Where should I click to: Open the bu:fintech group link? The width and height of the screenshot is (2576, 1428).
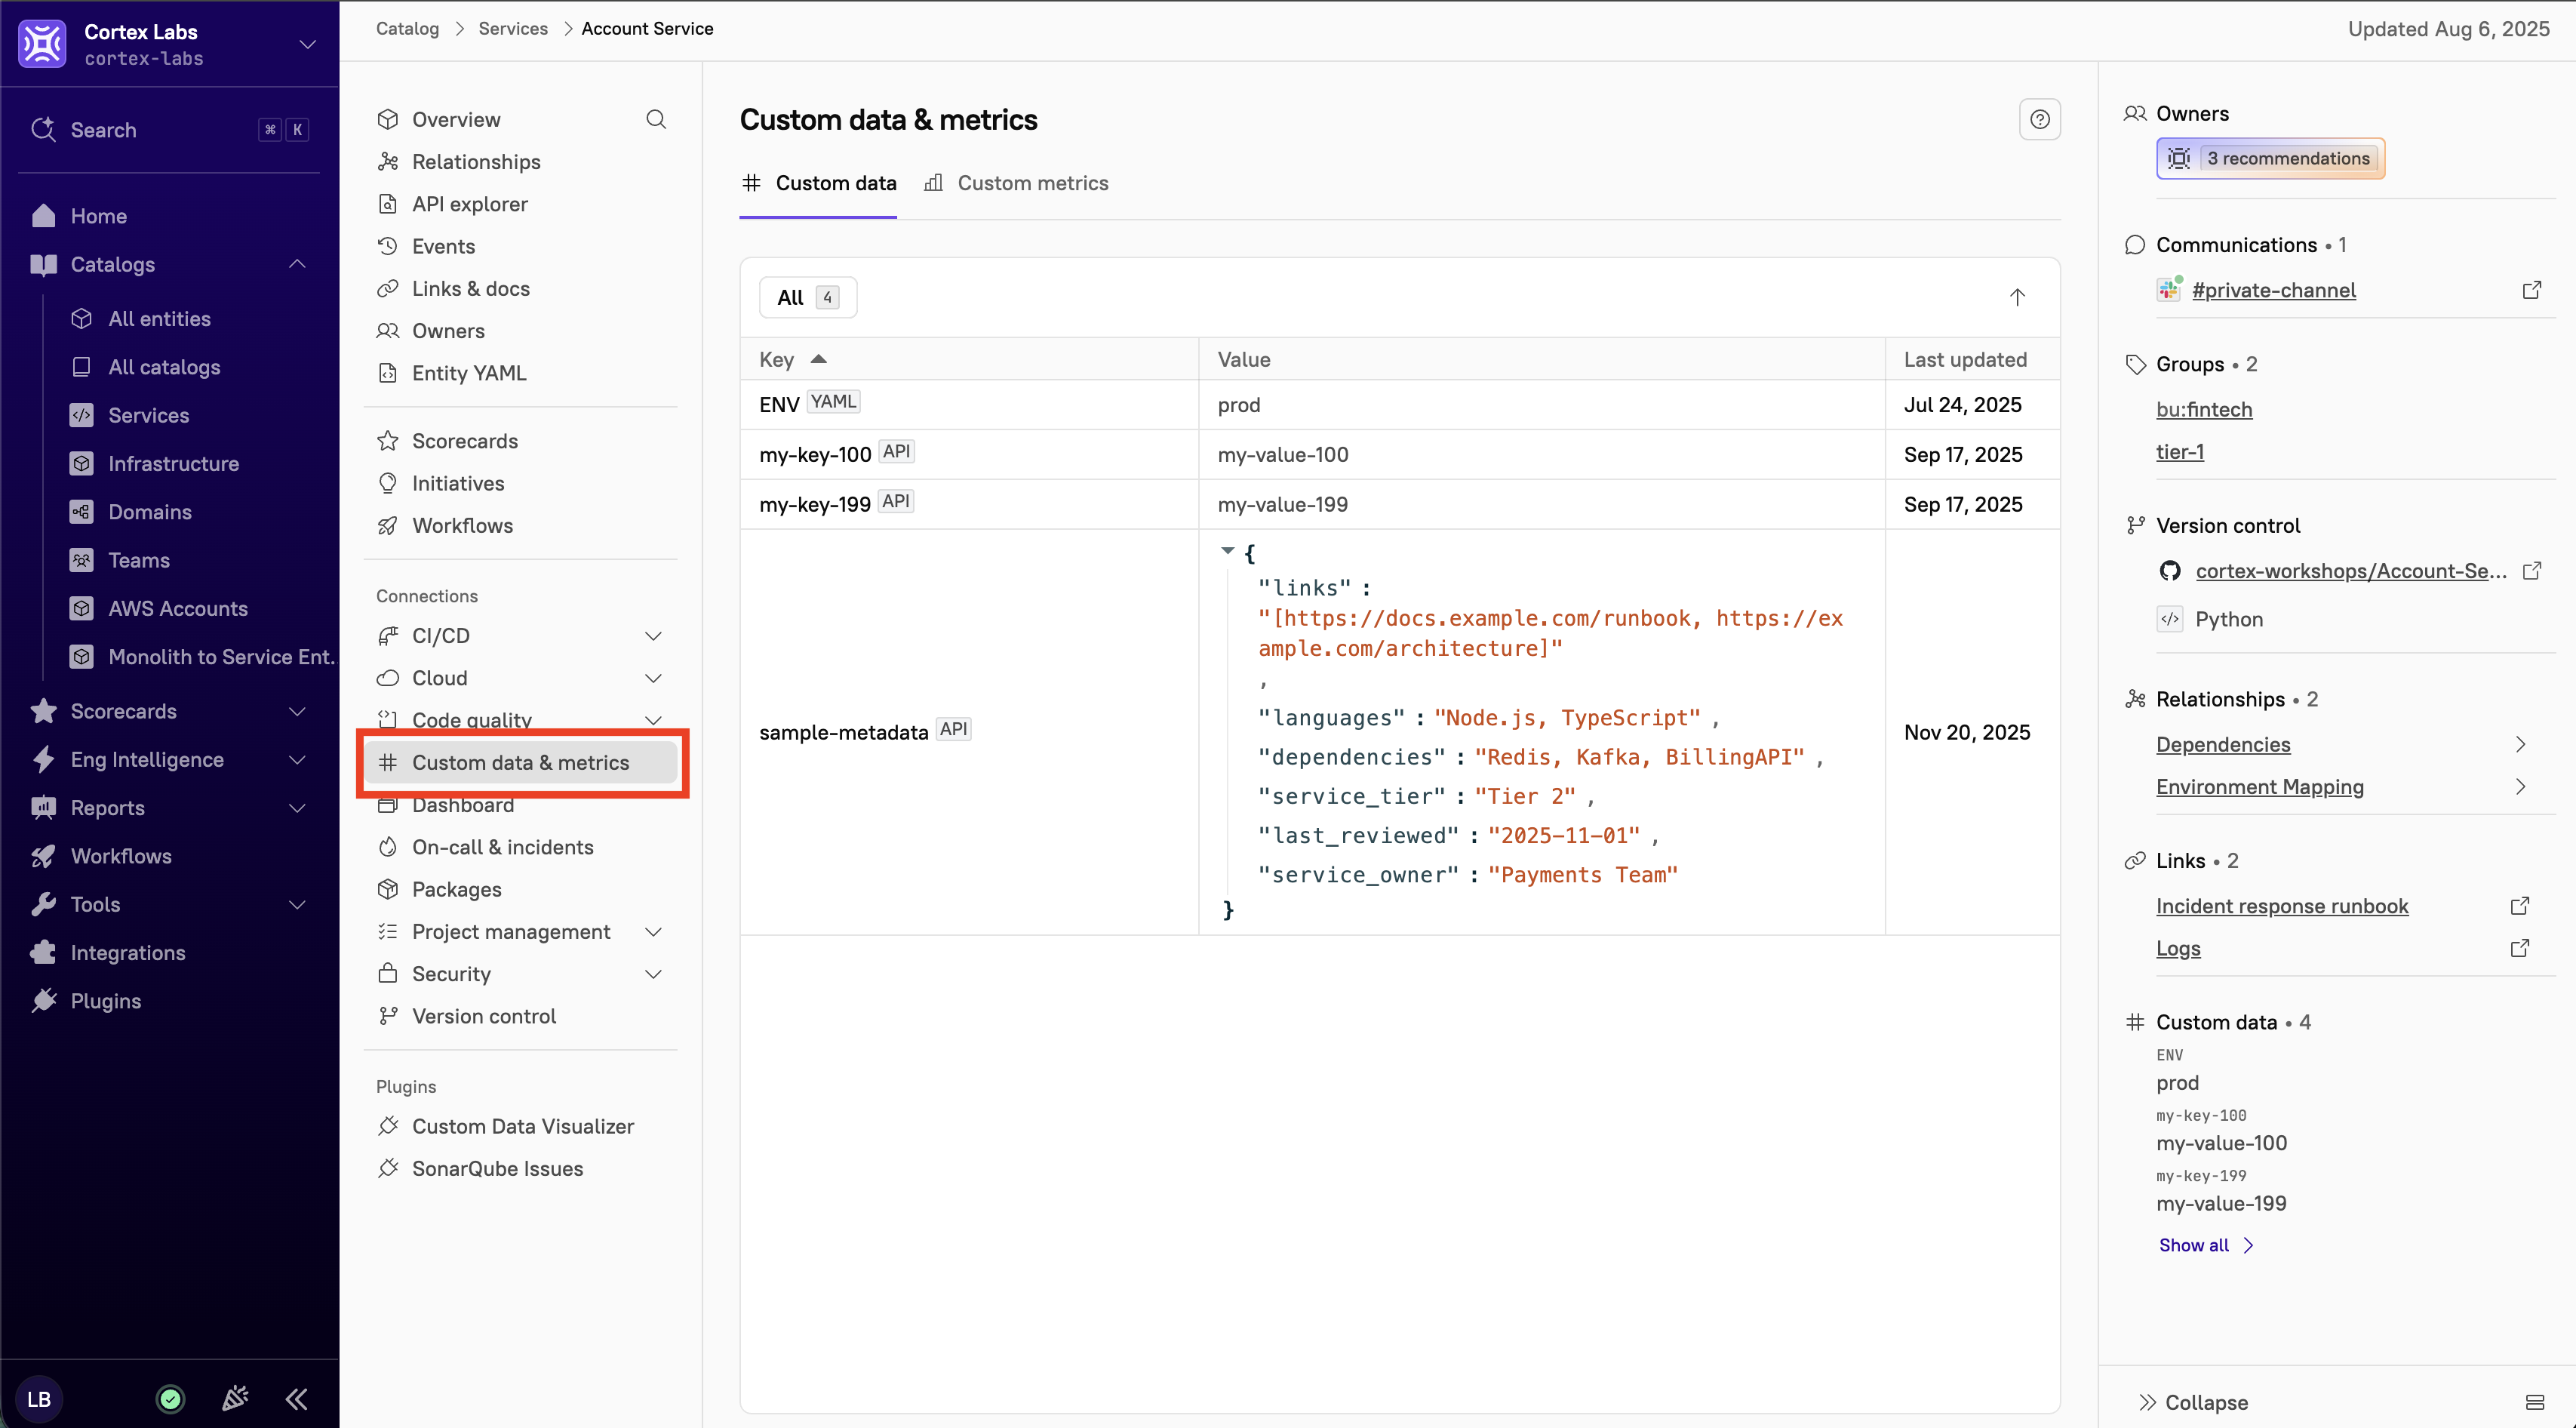point(2204,409)
